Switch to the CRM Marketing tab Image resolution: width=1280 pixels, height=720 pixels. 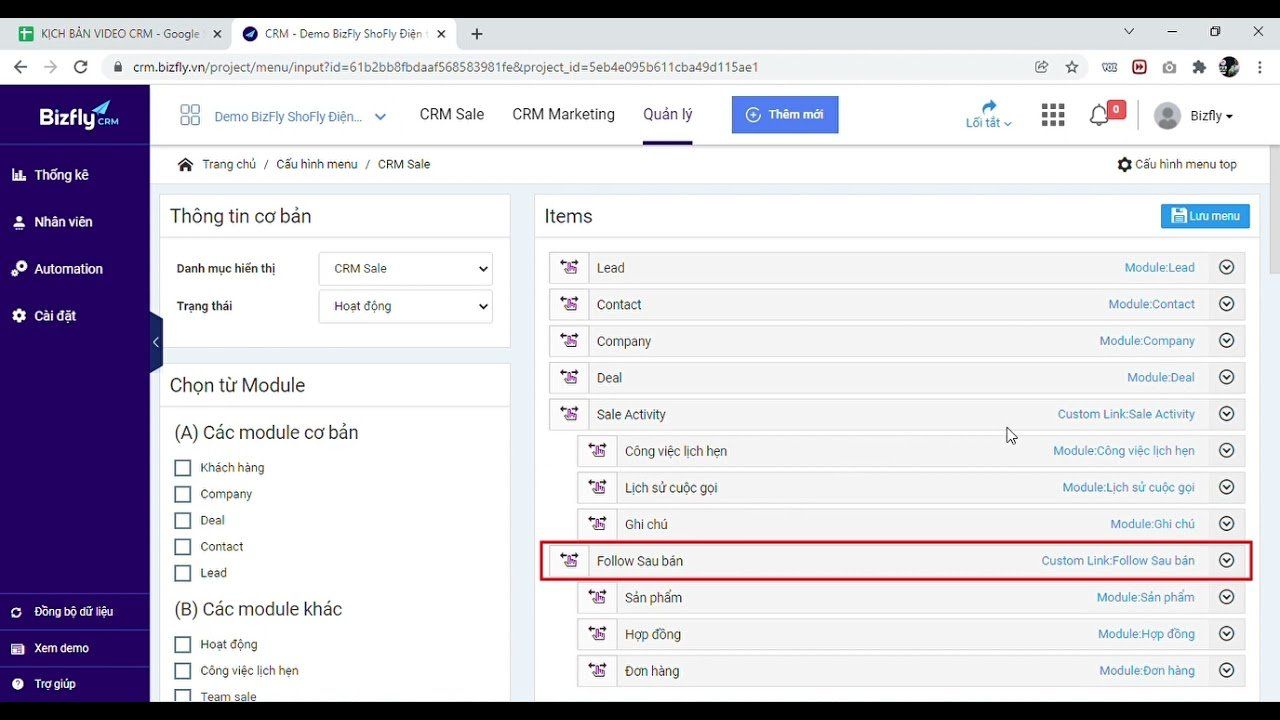tap(563, 115)
